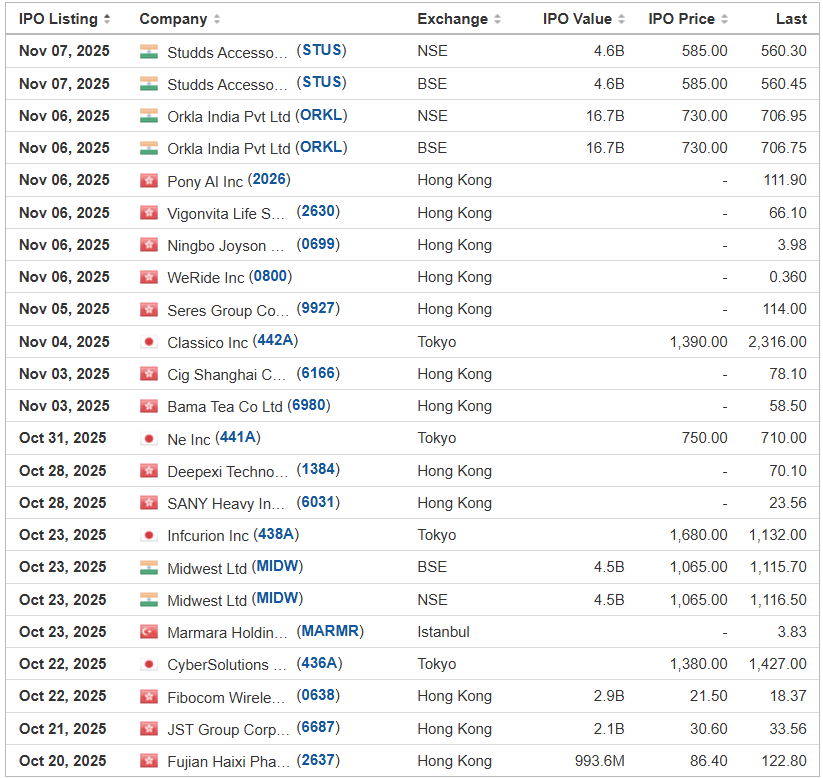
Task: Open the 2026 ticker link
Action: (x=269, y=180)
